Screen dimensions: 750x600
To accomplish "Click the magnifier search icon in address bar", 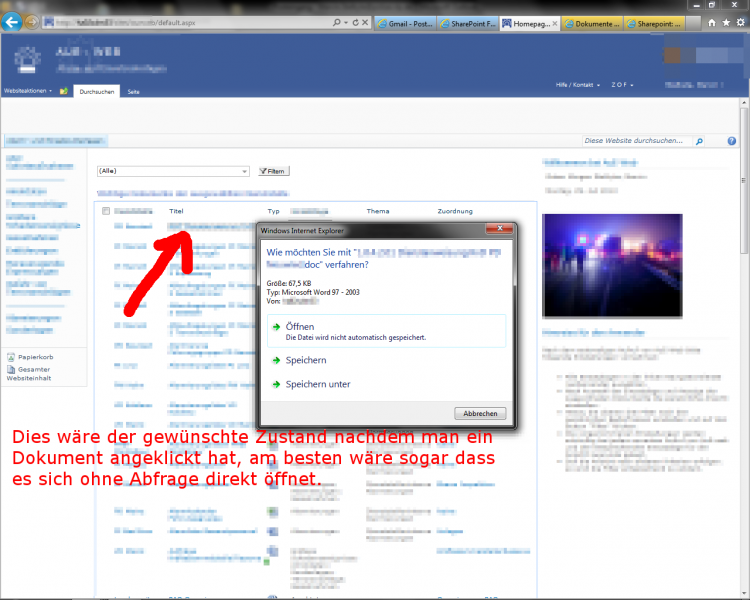I will [x=337, y=22].
